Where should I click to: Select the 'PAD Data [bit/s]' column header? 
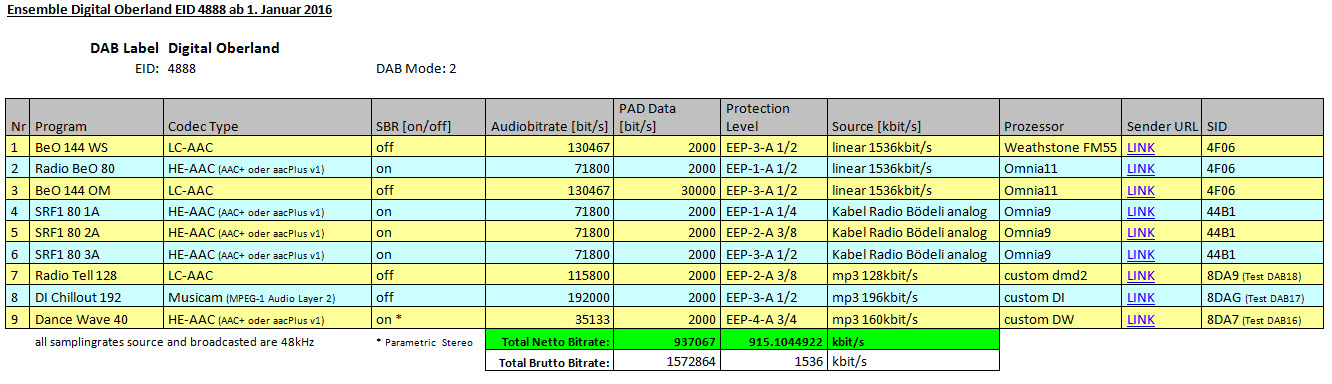click(x=667, y=117)
